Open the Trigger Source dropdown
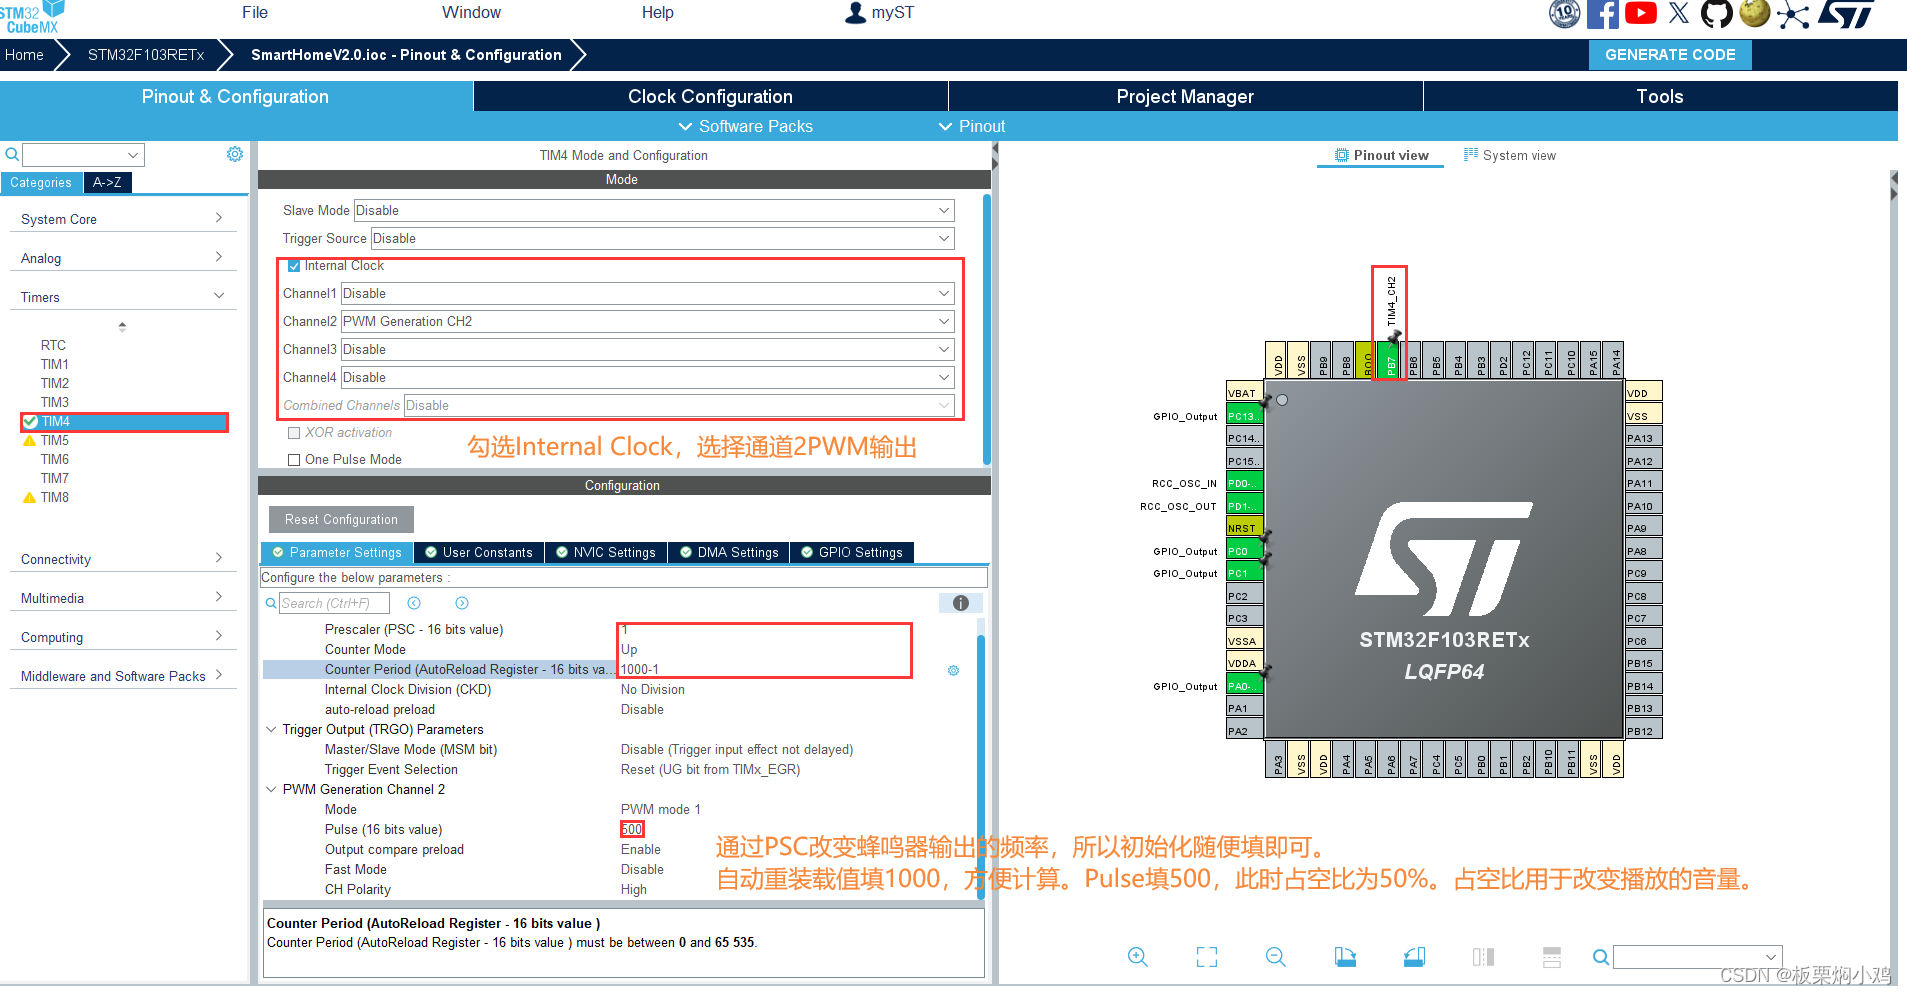Viewport: 1907px width, 994px height. click(662, 238)
